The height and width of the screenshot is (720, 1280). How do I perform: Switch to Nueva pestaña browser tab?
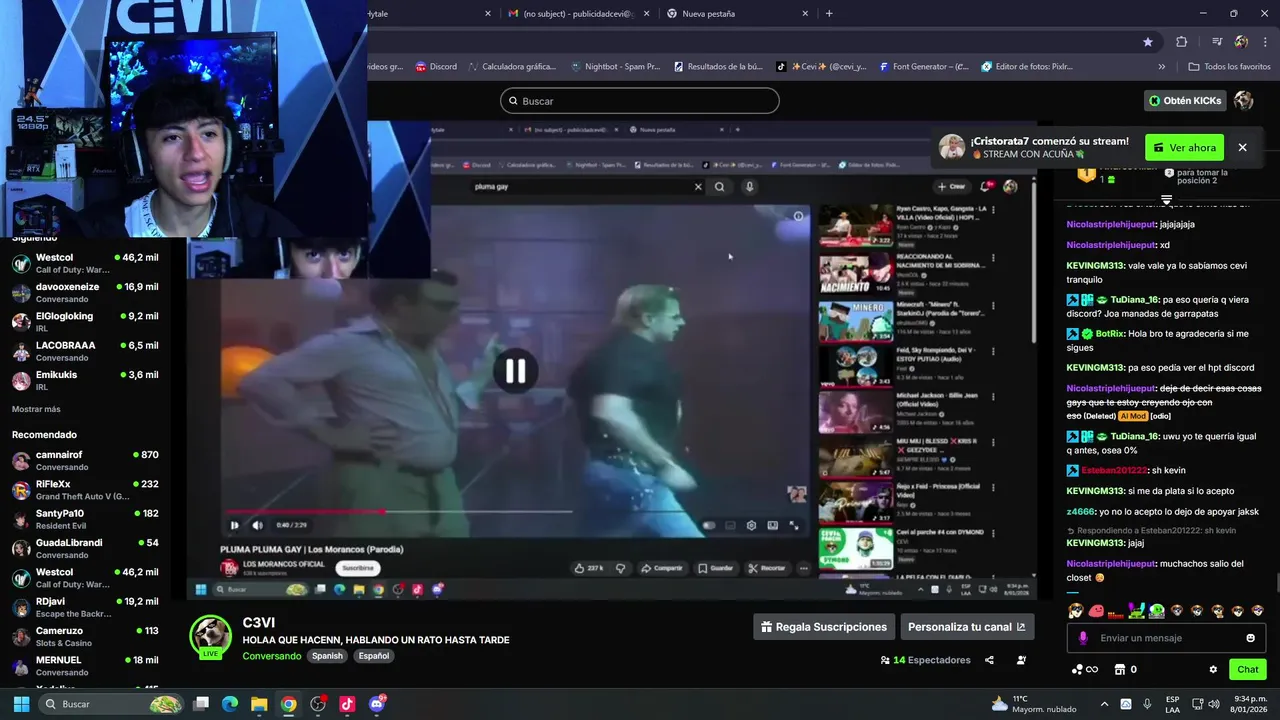pyautogui.click(x=737, y=13)
